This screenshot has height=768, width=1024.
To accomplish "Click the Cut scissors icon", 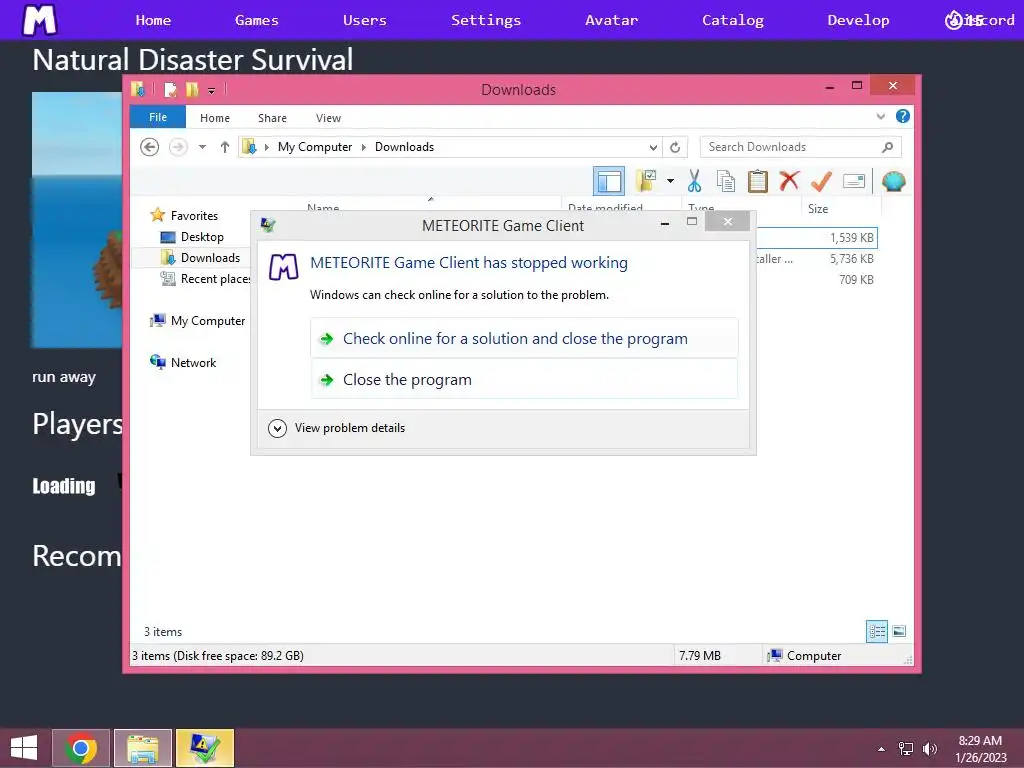I will pyautogui.click(x=694, y=181).
